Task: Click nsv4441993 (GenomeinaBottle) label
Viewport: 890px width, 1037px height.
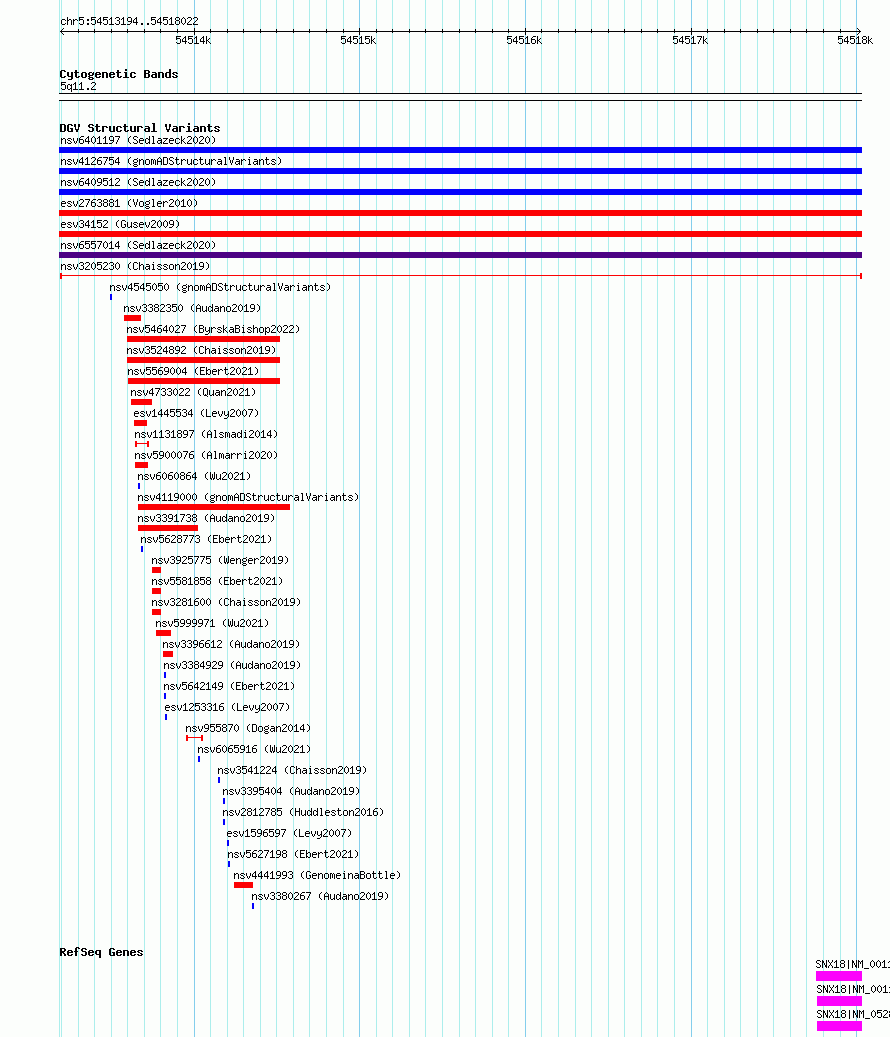Action: tap(317, 876)
